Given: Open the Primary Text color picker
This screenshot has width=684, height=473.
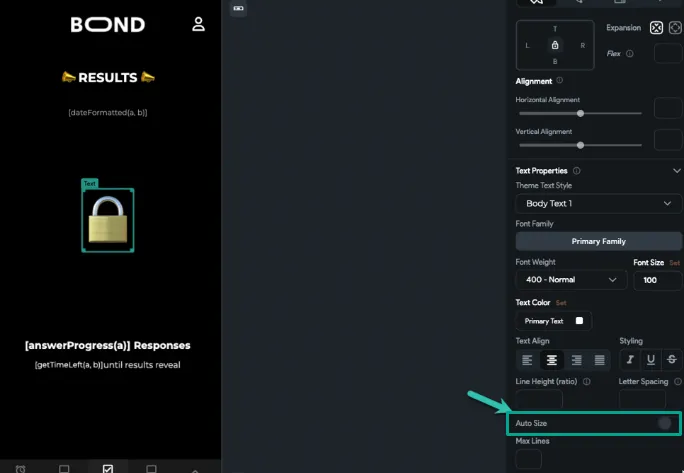Looking at the screenshot, I should coord(554,321).
